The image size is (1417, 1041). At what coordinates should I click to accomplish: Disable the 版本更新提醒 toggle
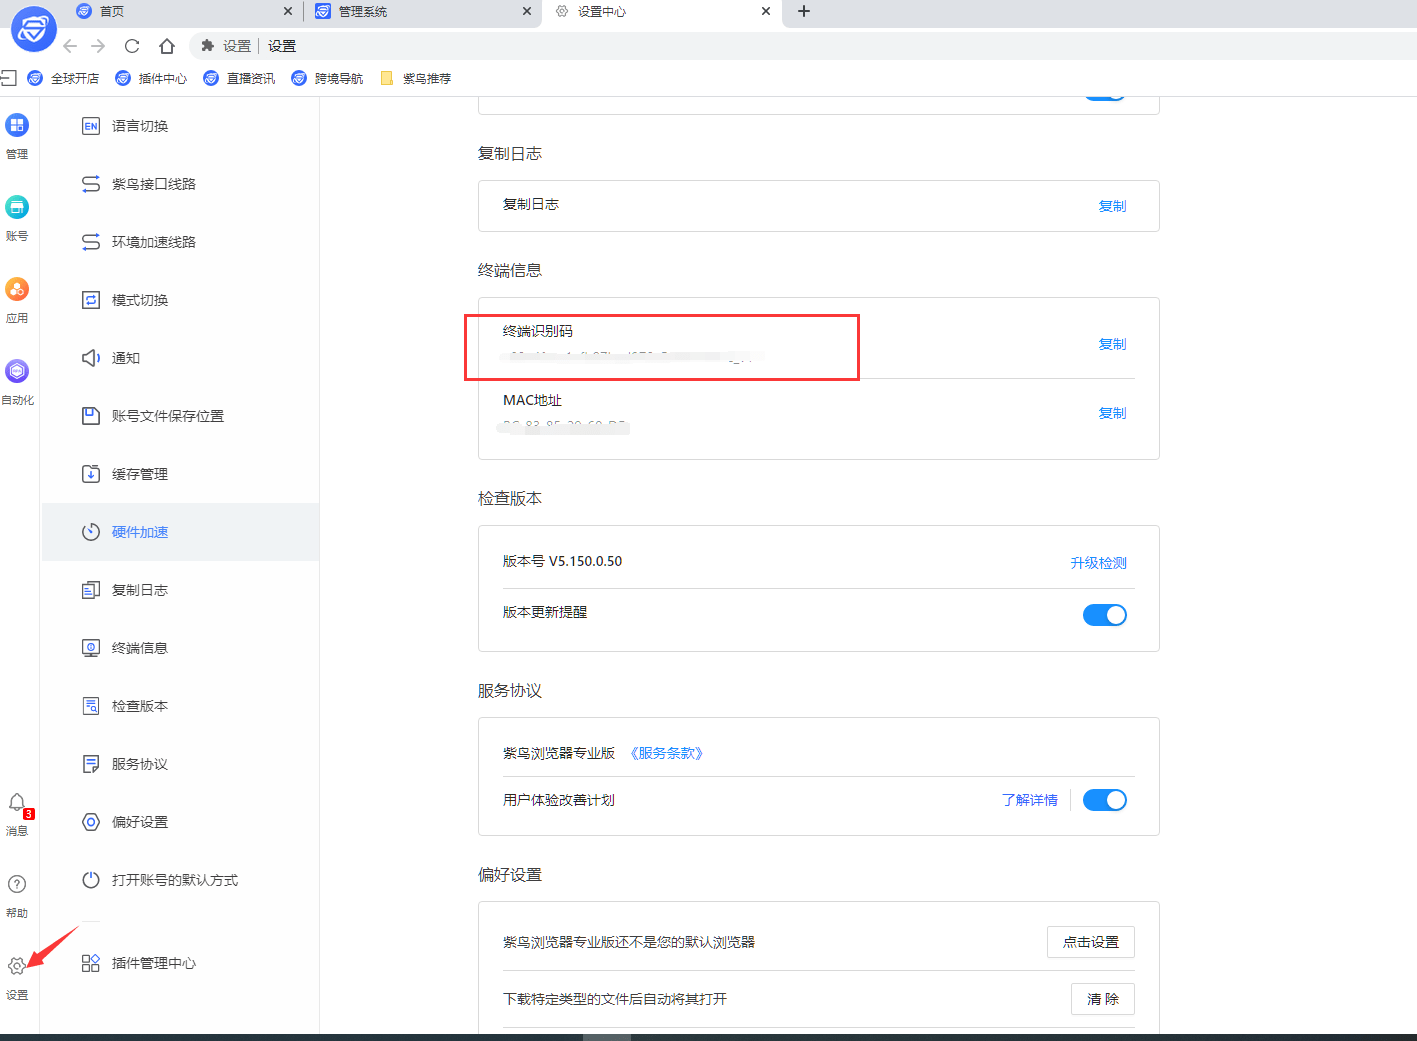(1104, 614)
